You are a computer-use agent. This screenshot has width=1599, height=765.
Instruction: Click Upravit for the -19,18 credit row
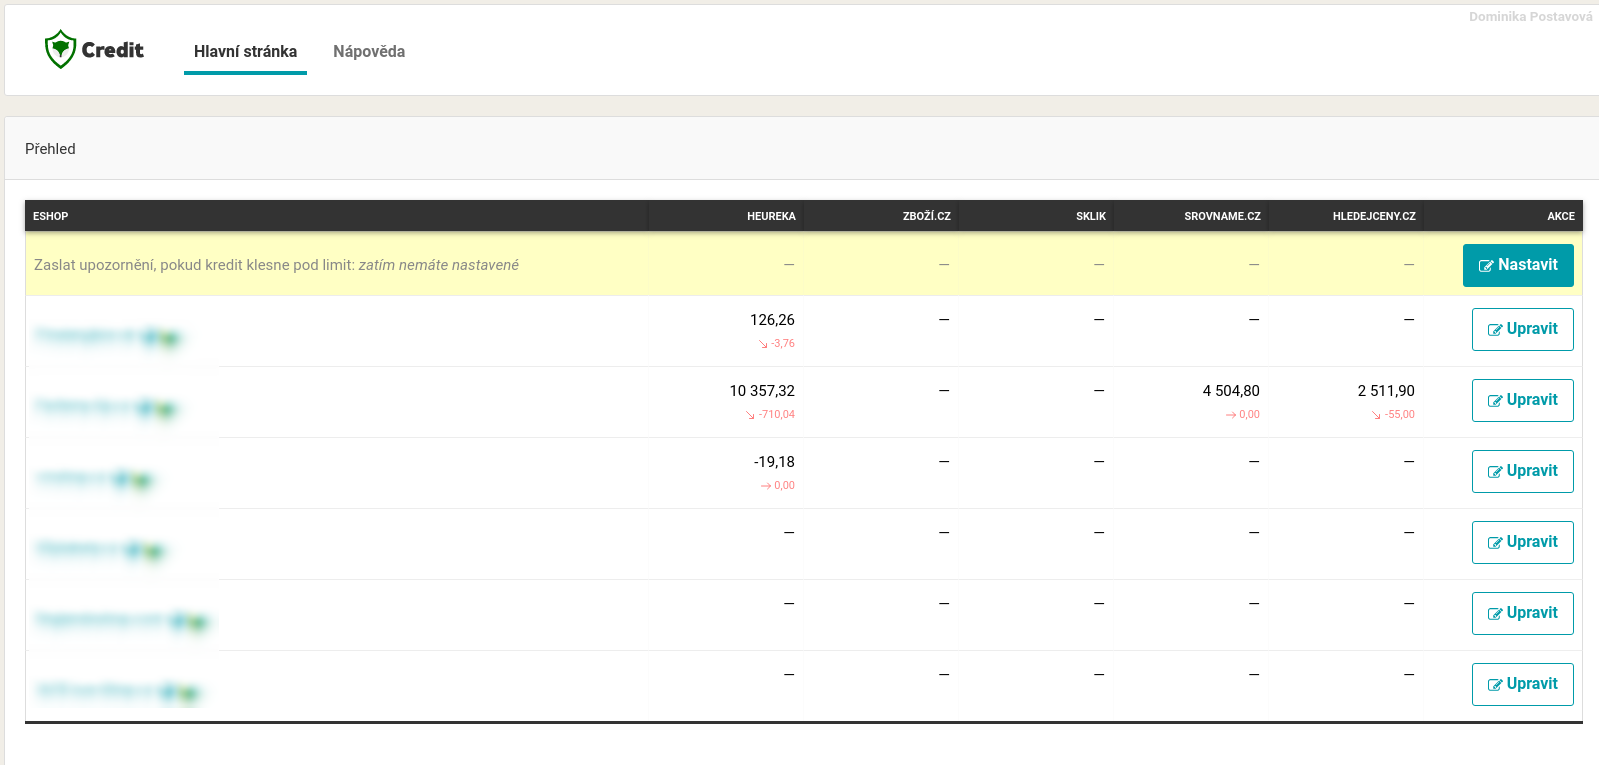tap(1522, 471)
